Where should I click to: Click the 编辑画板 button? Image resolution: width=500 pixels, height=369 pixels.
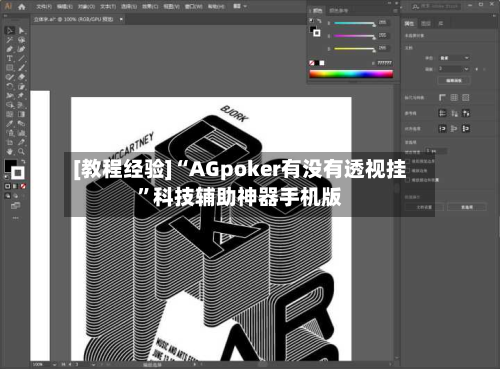pos(454,81)
